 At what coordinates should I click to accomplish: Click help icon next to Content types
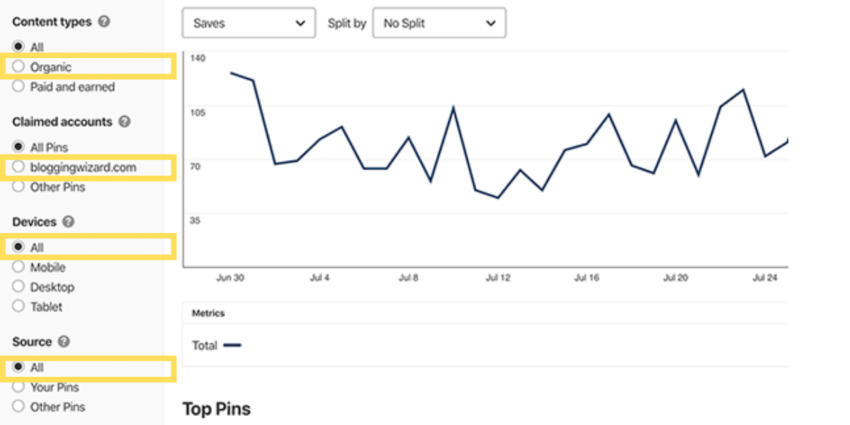pos(105,21)
